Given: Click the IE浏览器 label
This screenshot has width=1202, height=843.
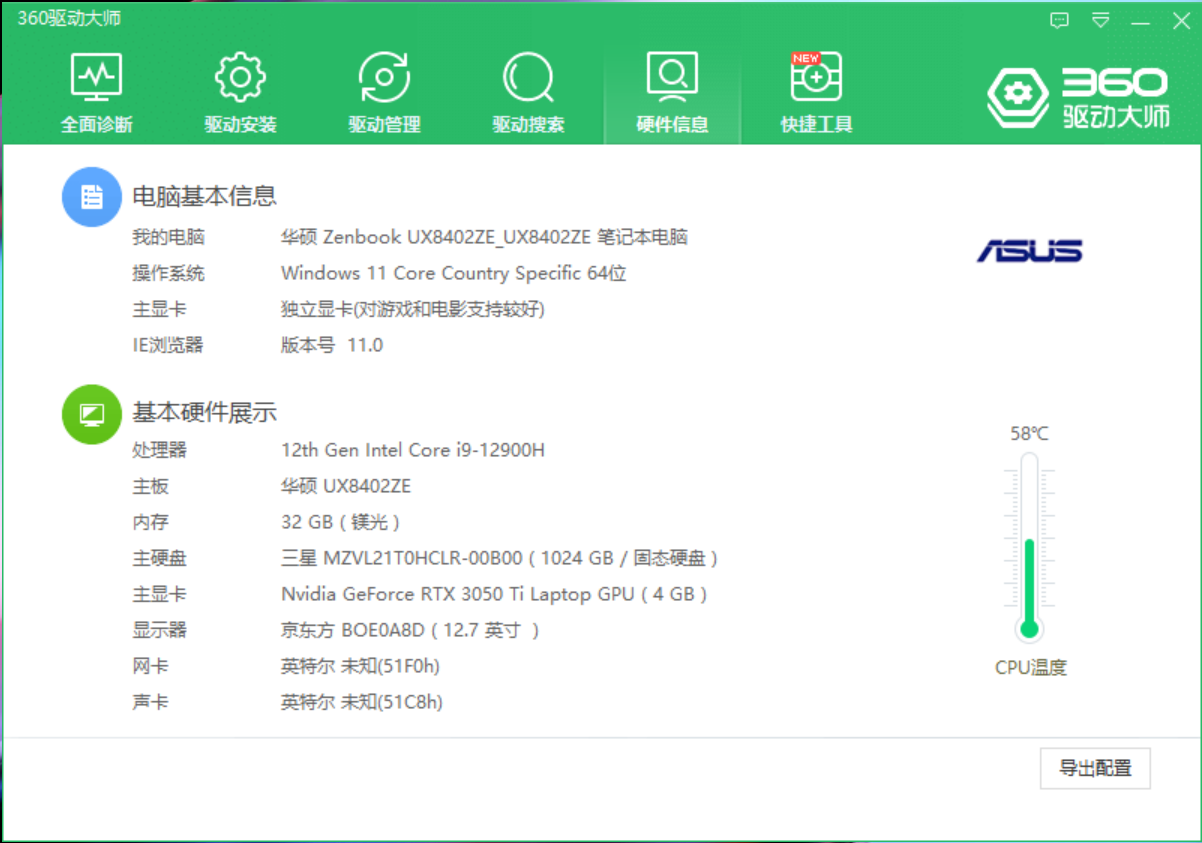Looking at the screenshot, I should click(x=167, y=345).
